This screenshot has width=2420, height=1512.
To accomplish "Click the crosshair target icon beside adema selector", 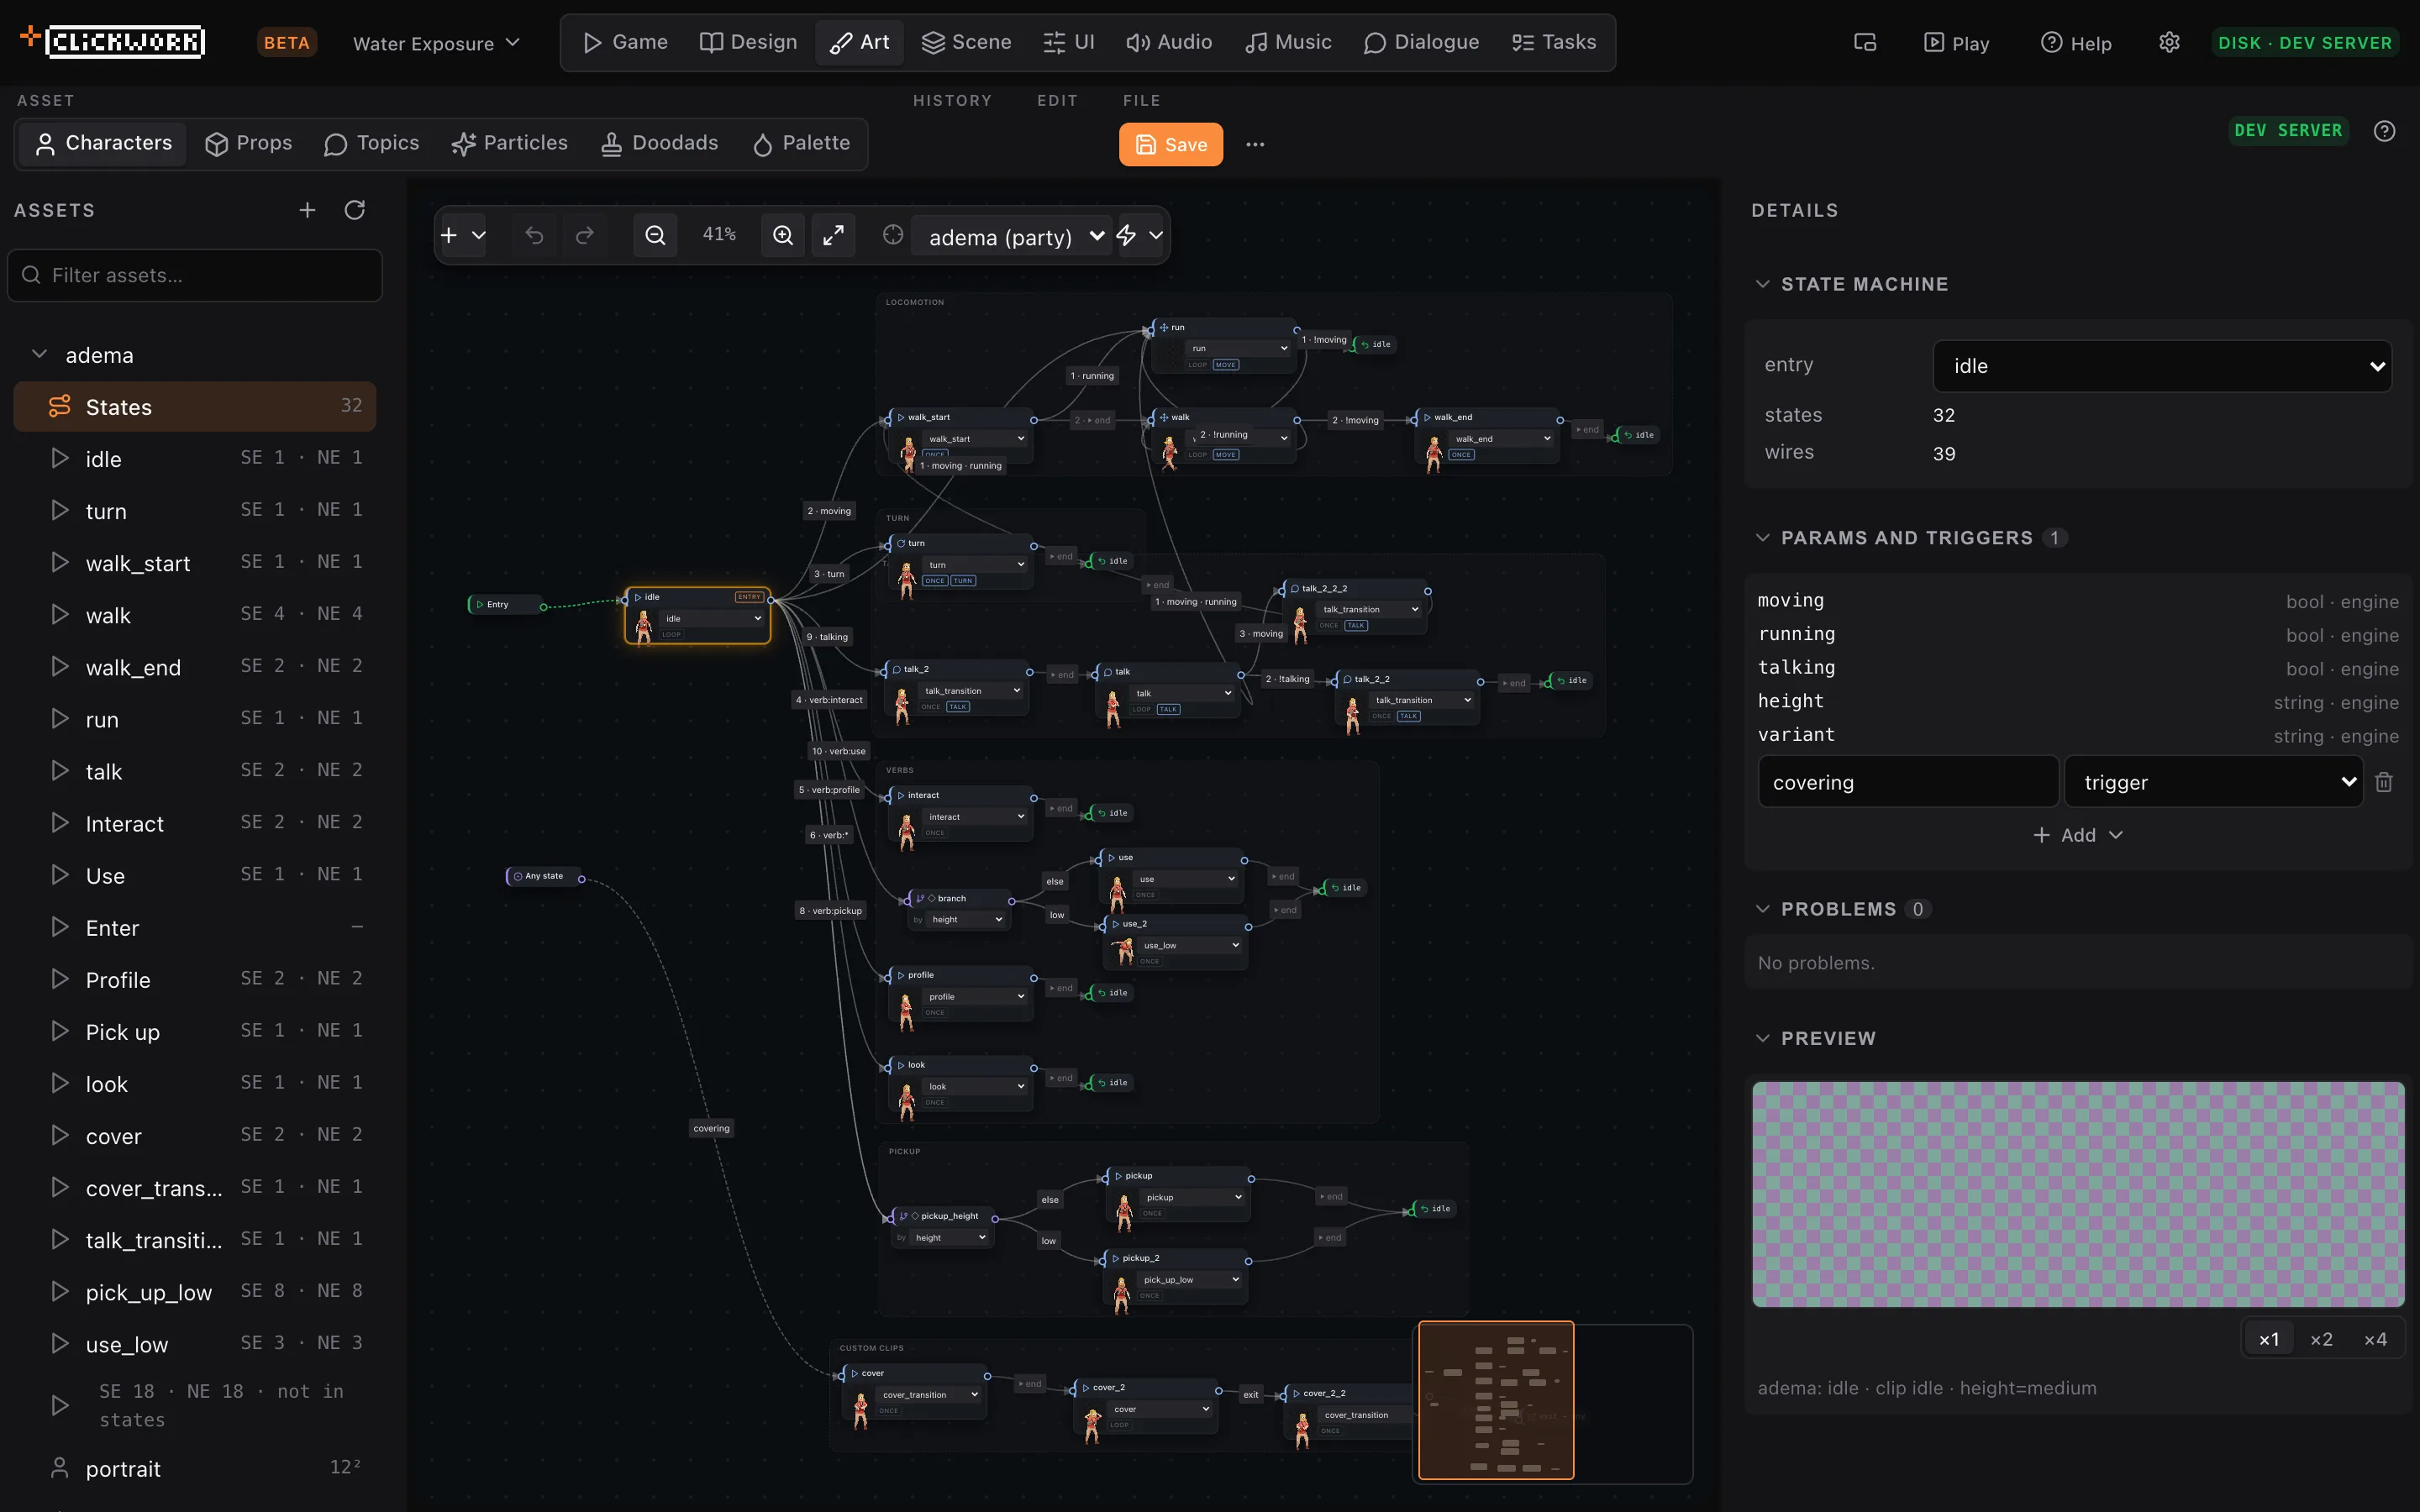I will (x=893, y=235).
